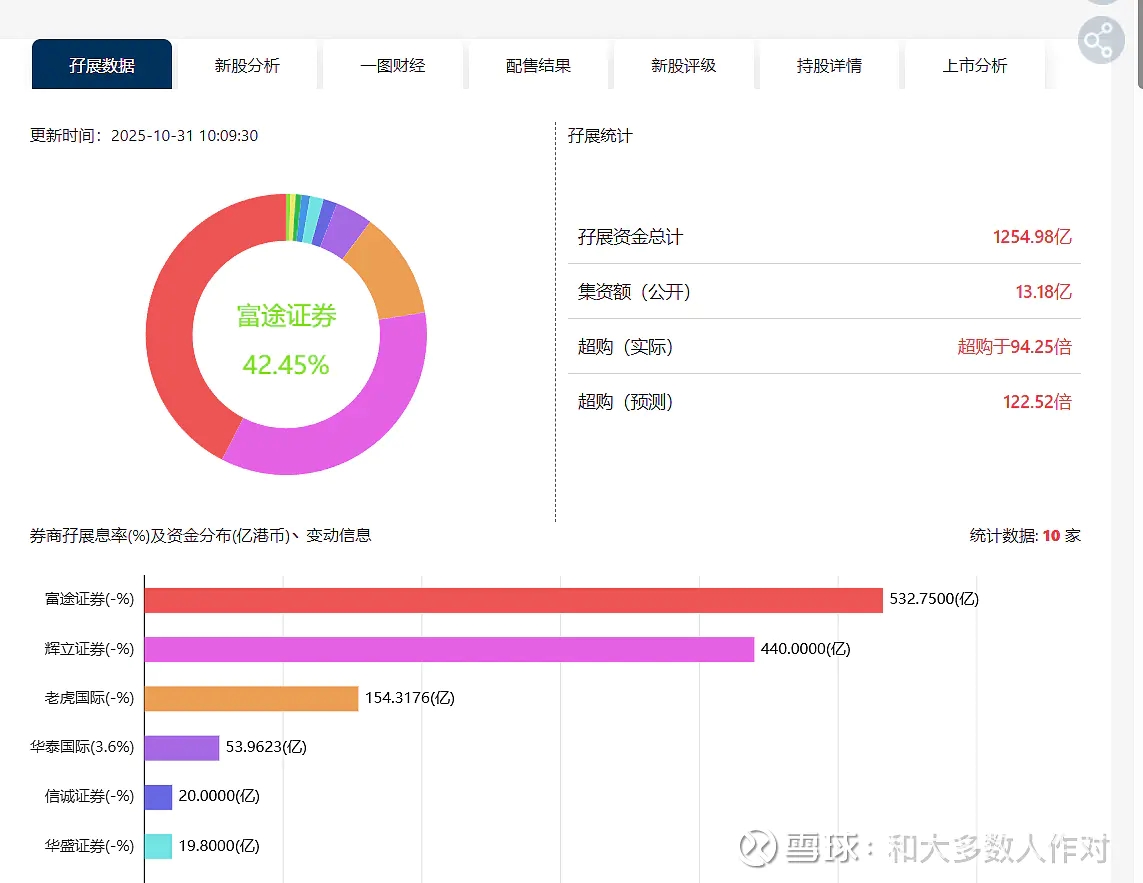
Task: View the 持股详情 tab
Action: pos(829,65)
